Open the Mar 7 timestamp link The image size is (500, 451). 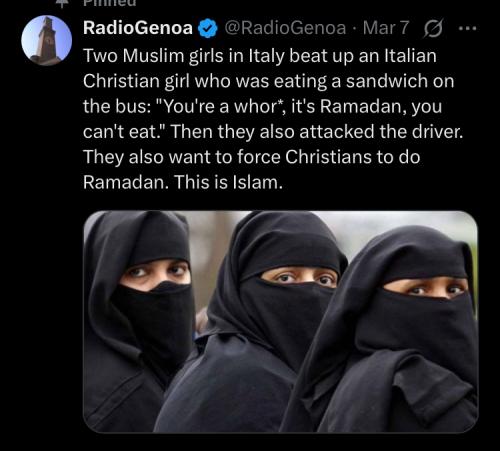pos(386,28)
